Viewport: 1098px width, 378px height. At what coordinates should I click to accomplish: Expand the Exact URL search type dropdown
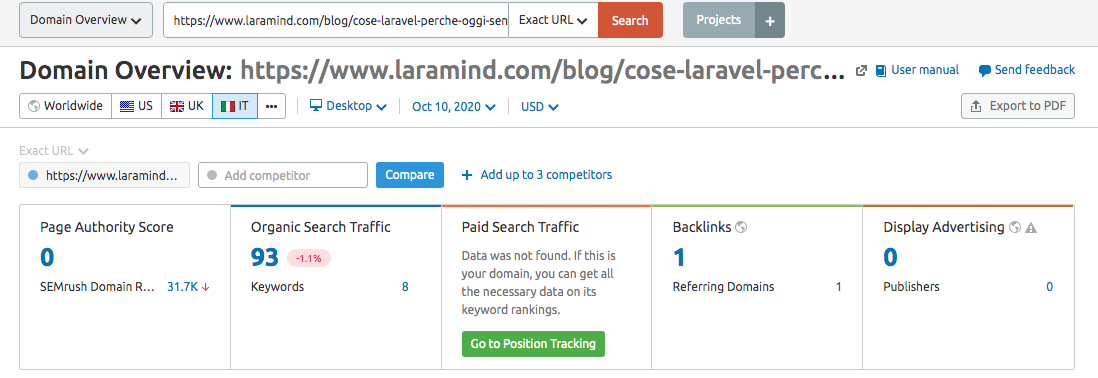point(553,20)
